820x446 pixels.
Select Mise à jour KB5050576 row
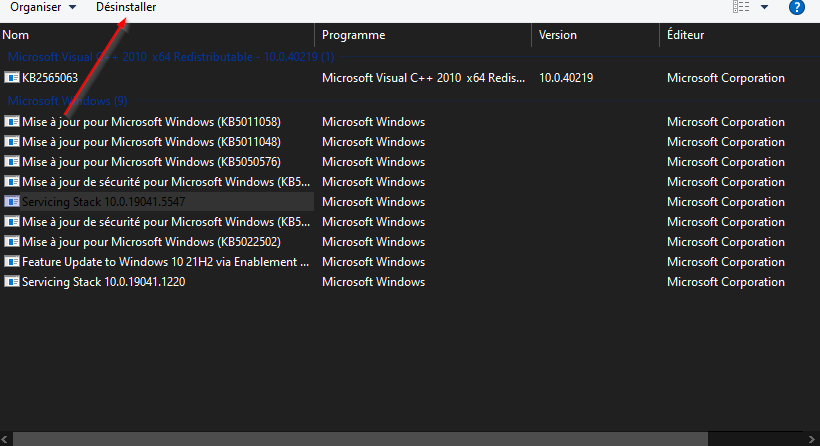(151, 162)
